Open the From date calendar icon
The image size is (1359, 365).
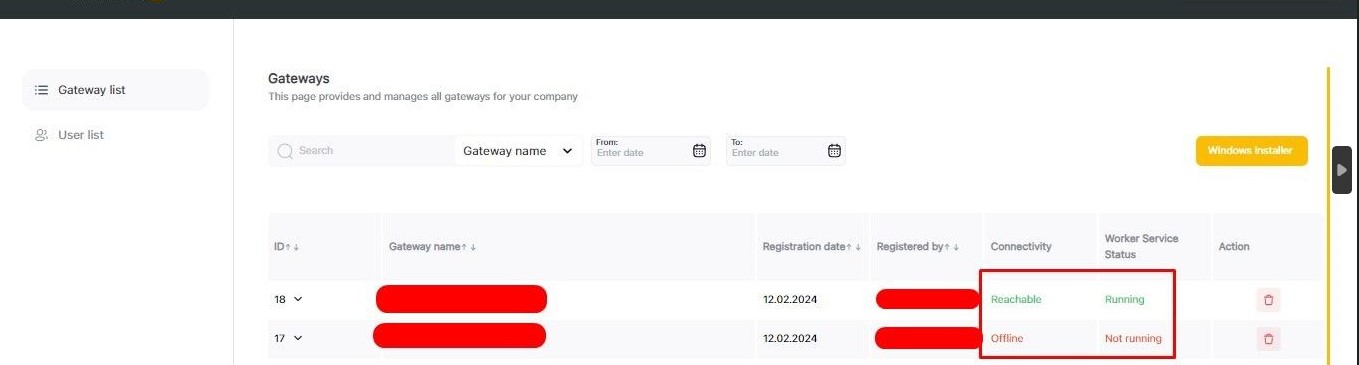(x=699, y=151)
